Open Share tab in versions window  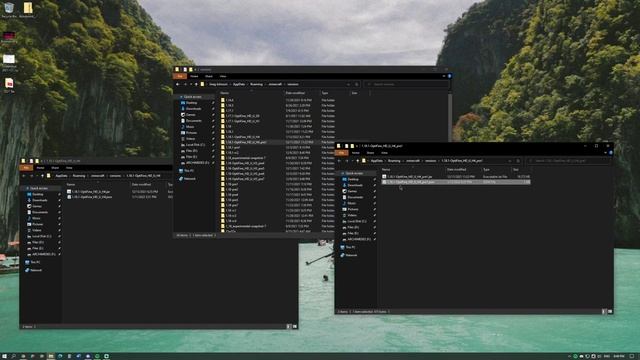pyautogui.click(x=209, y=76)
